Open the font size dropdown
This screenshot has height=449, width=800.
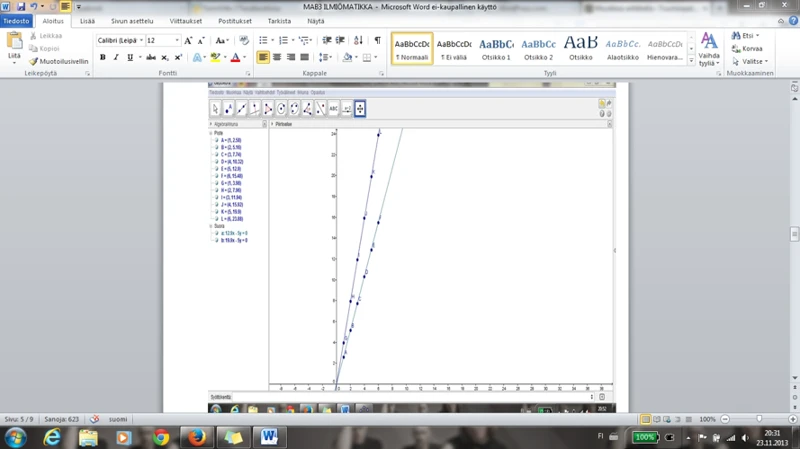point(178,41)
